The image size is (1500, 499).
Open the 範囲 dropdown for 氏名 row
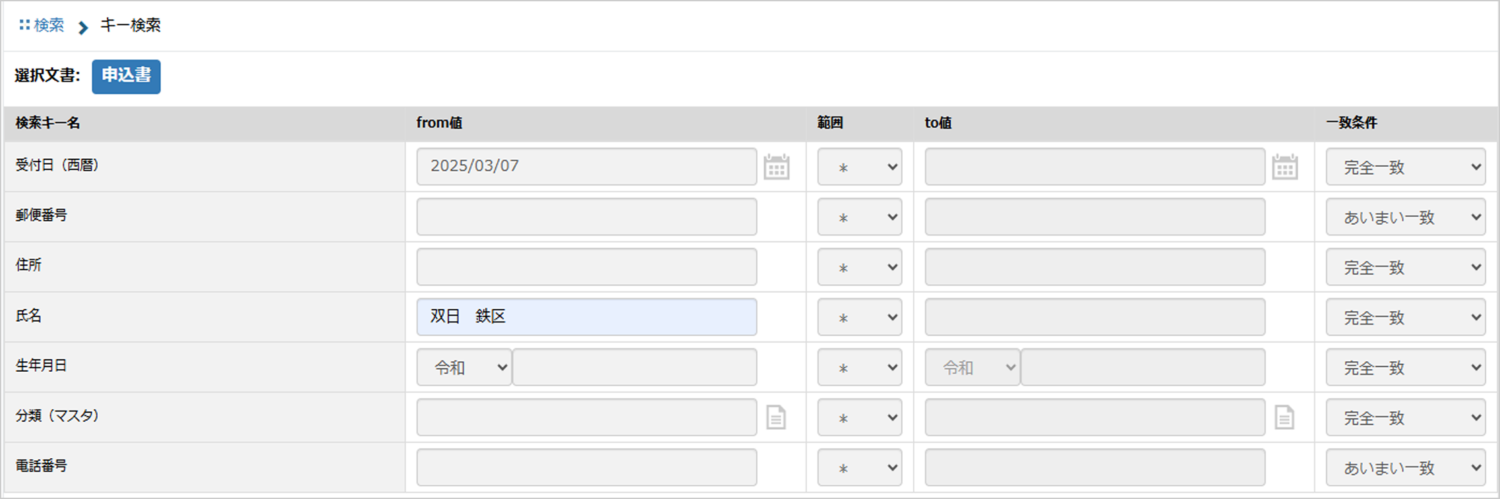click(x=859, y=317)
